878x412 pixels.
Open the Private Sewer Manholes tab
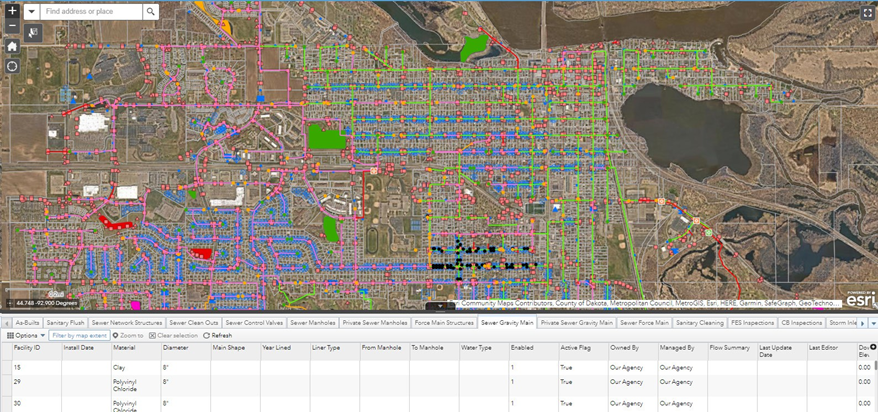(x=377, y=323)
